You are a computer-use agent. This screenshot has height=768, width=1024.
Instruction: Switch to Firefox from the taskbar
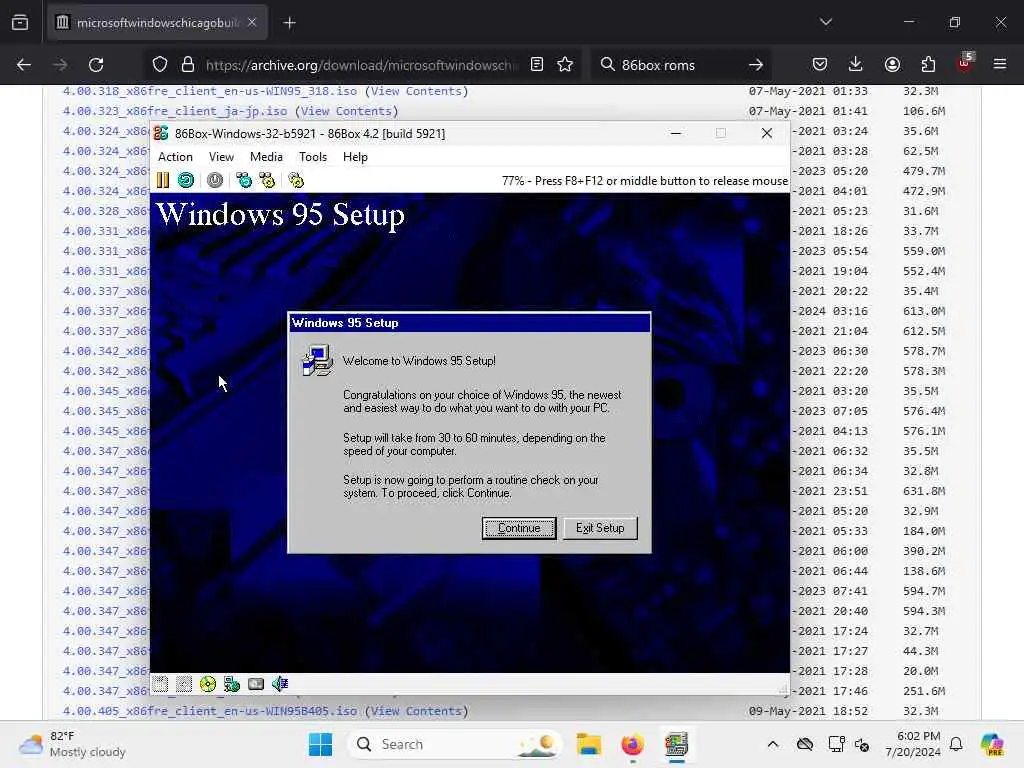tap(632, 744)
